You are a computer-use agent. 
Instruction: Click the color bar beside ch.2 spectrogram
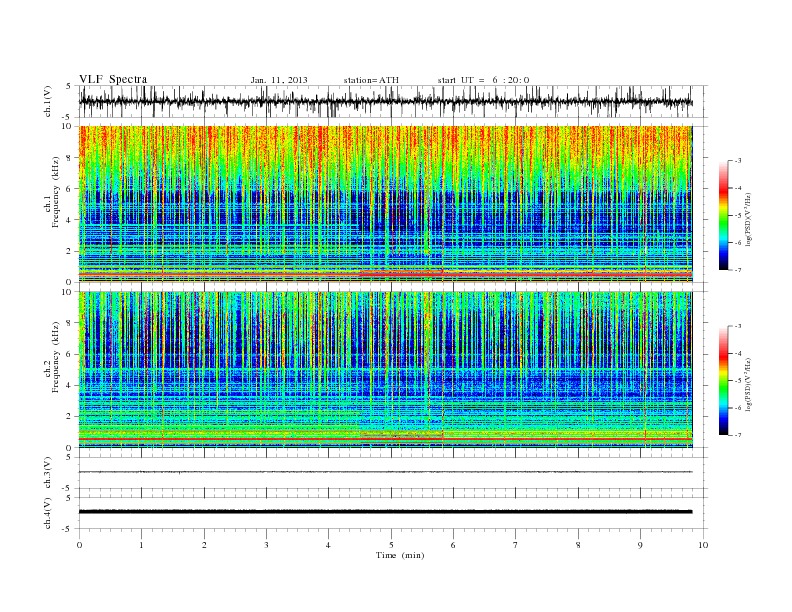[x=724, y=380]
